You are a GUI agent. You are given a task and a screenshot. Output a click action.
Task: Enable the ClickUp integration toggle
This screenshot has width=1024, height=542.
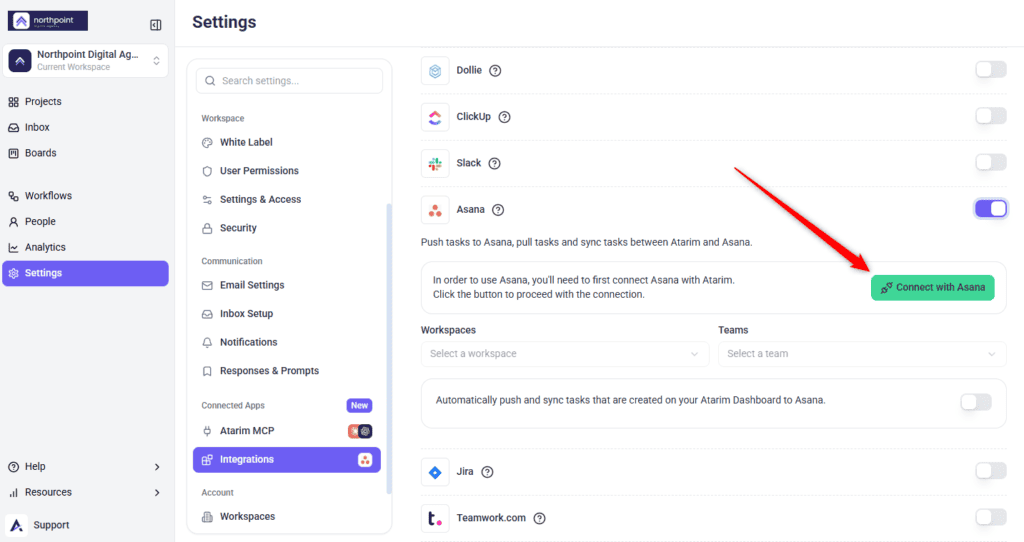991,116
